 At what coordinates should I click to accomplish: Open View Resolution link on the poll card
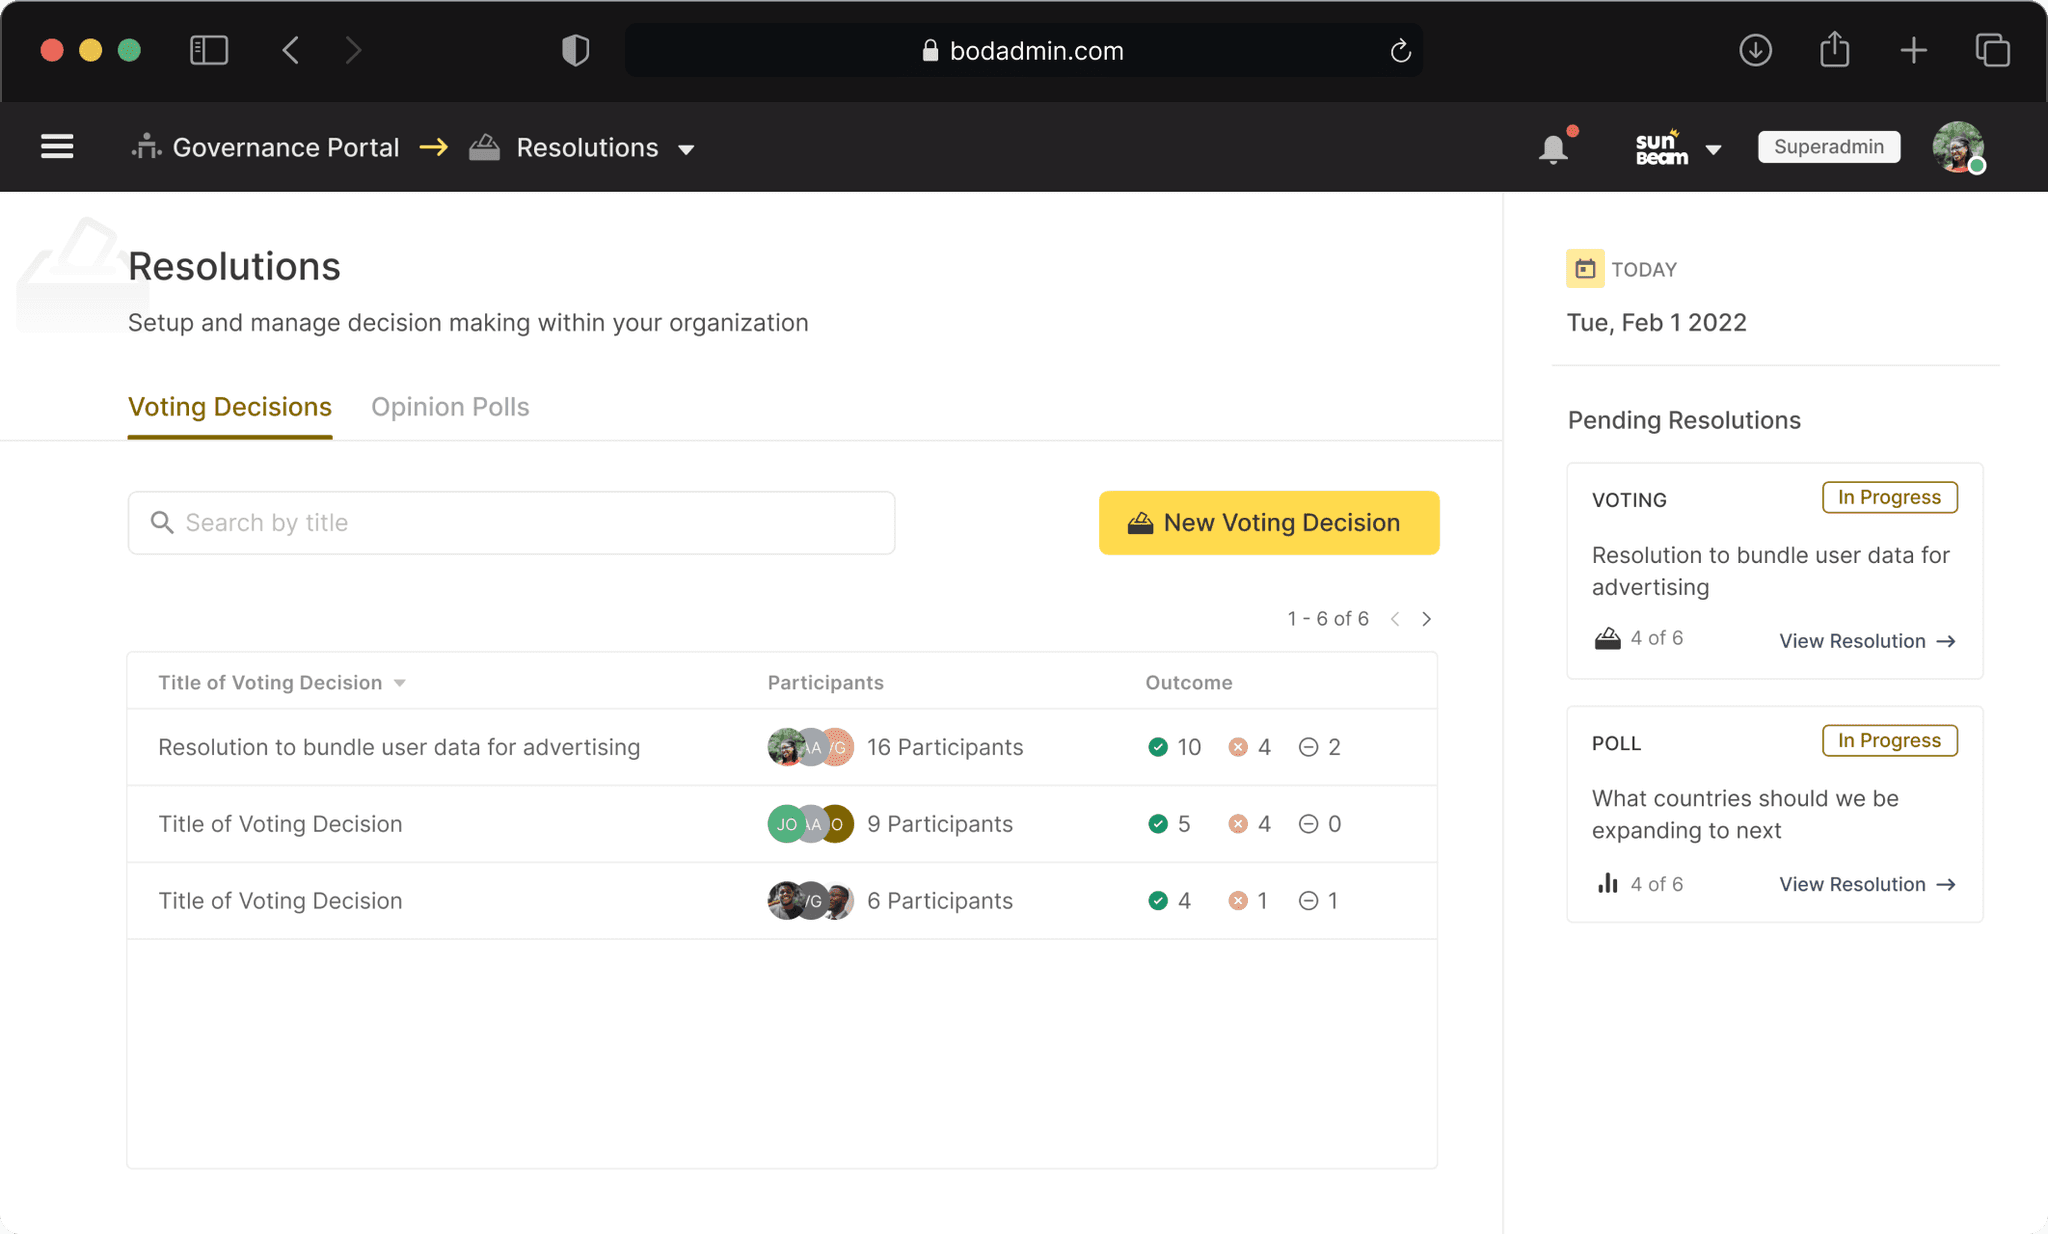(x=1866, y=884)
